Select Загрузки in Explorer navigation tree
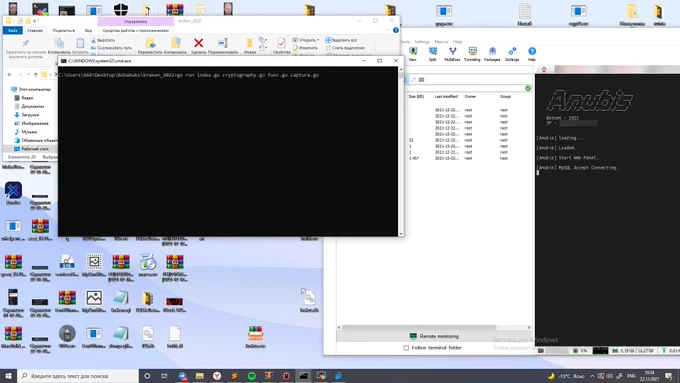The width and height of the screenshot is (680, 383). [x=26, y=115]
